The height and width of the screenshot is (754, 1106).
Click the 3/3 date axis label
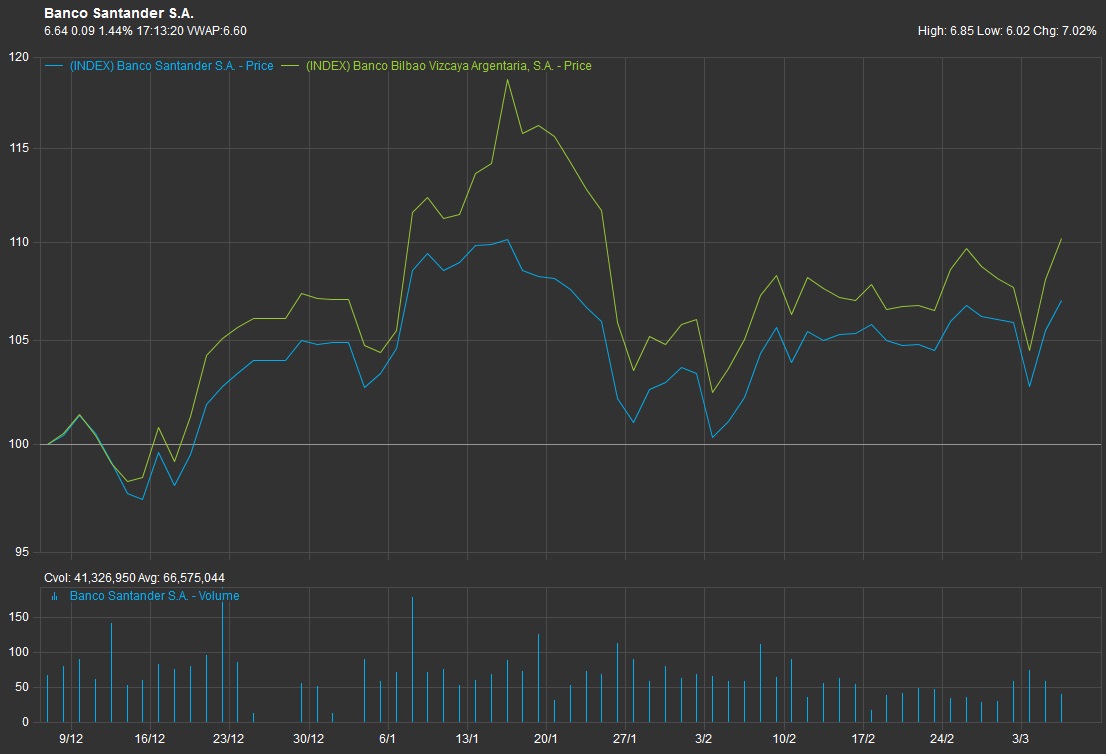[1021, 739]
